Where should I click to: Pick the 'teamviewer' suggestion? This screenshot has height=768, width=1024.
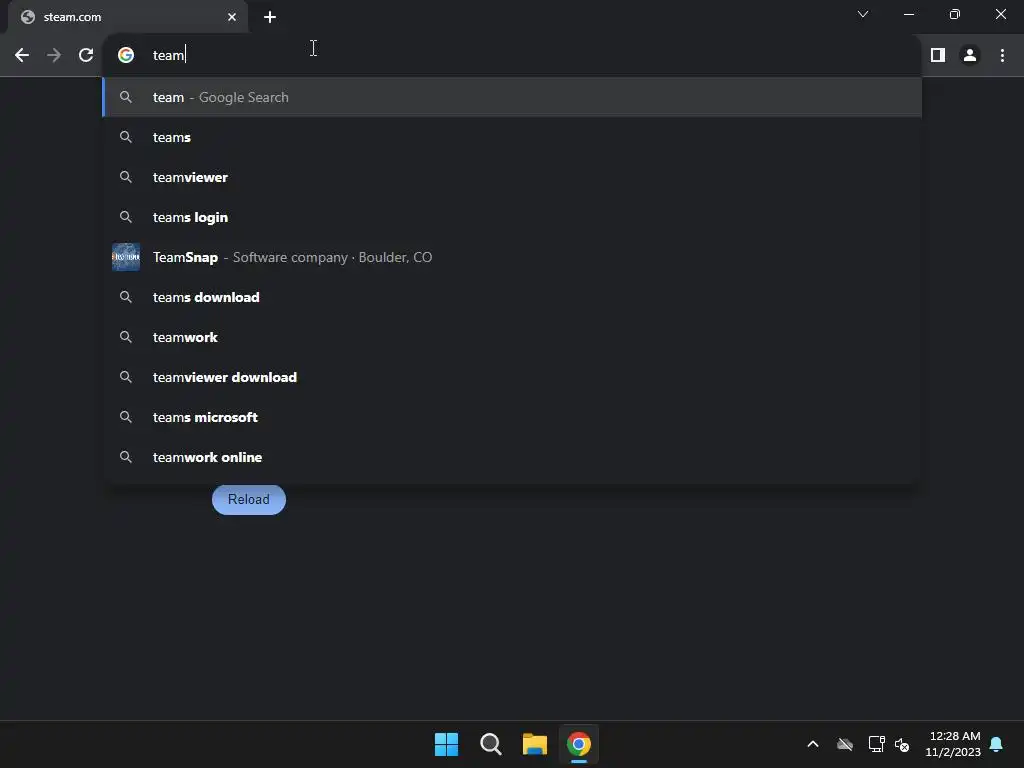click(x=512, y=177)
